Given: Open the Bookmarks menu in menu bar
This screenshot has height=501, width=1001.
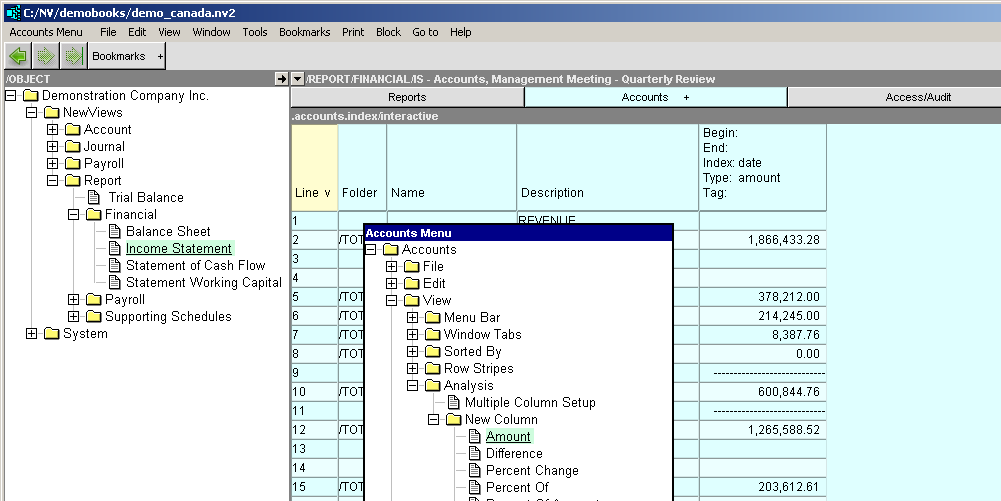Looking at the screenshot, I should [304, 32].
